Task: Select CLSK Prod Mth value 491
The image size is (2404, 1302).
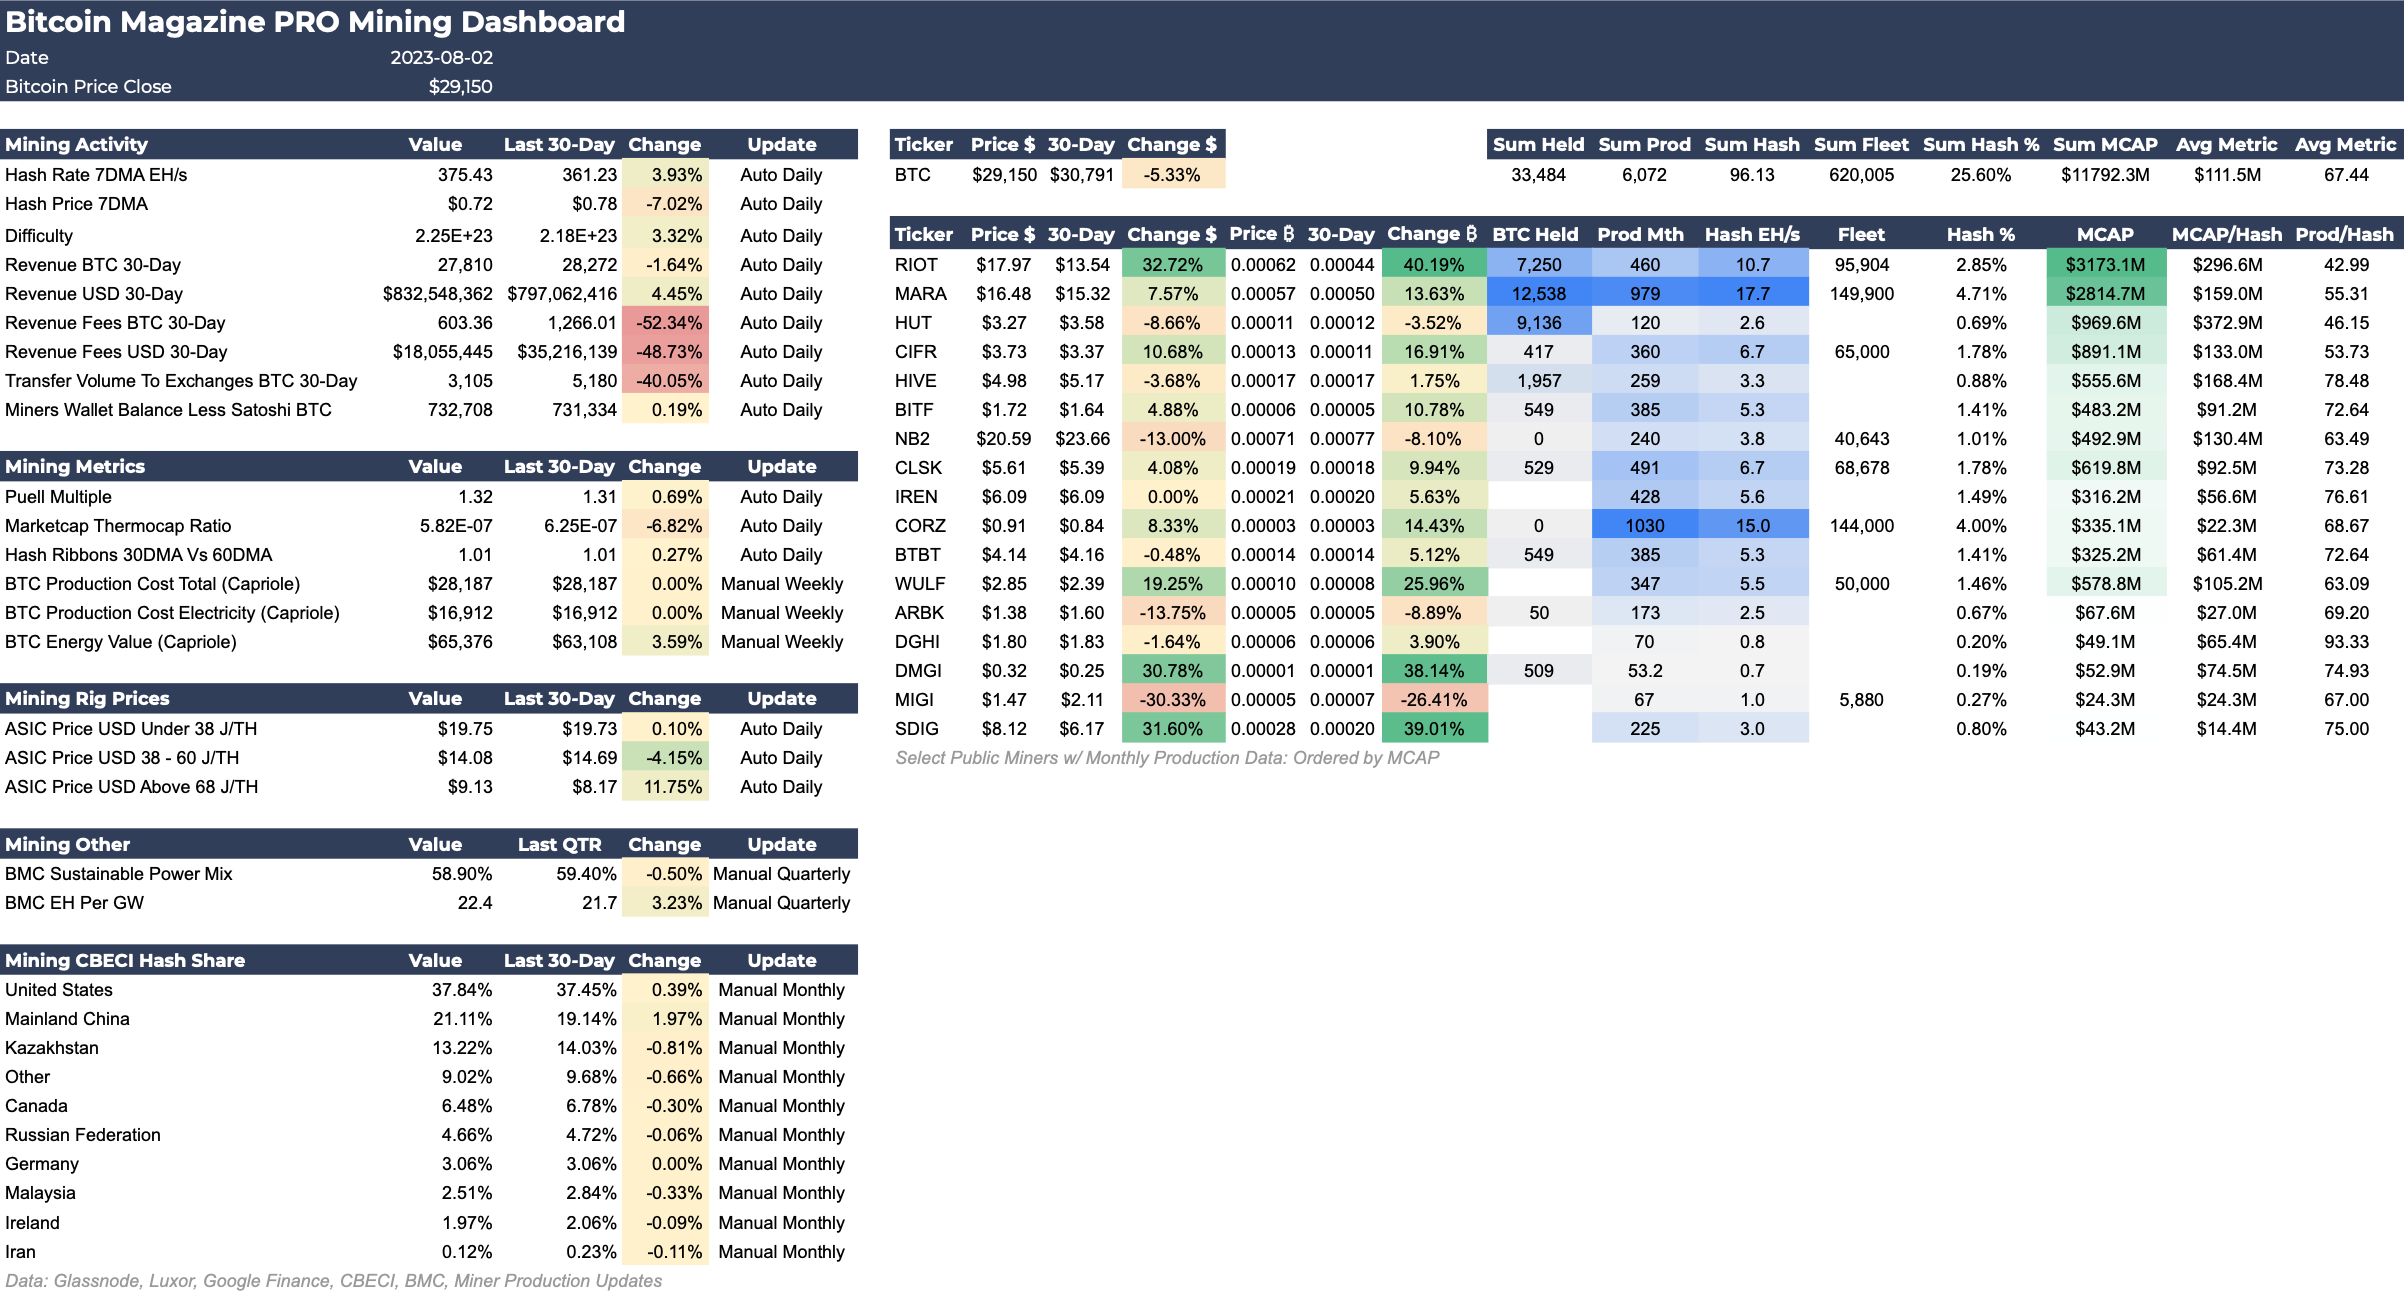Action: click(x=1644, y=468)
